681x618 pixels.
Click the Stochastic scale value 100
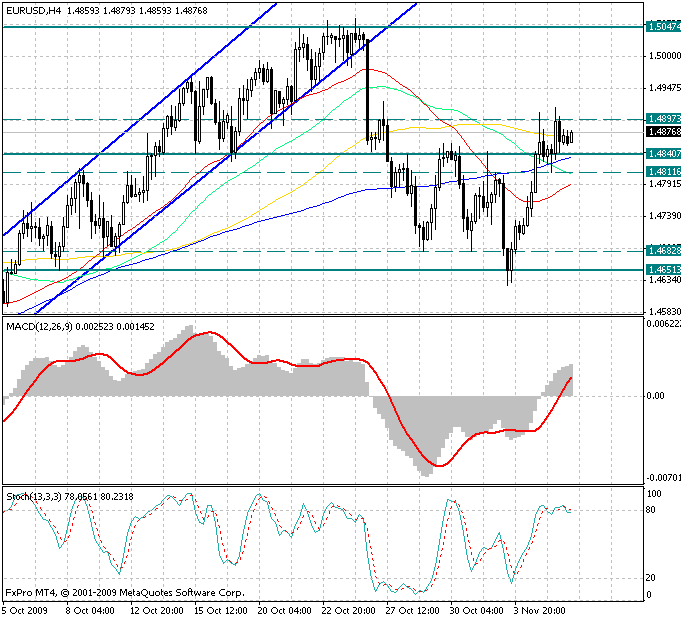point(654,494)
